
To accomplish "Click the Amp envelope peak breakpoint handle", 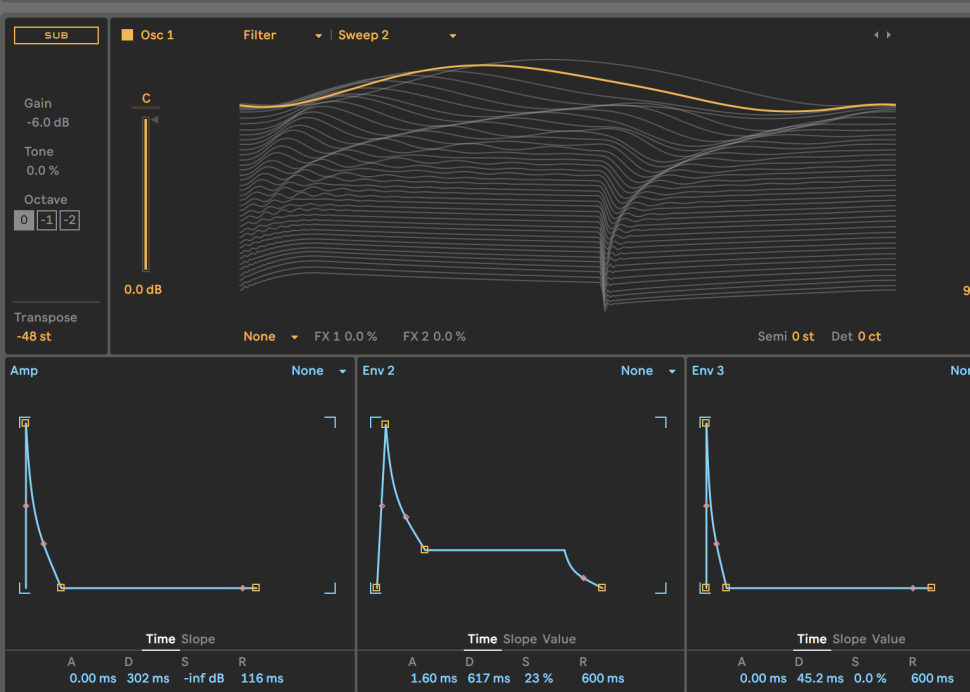I will (25, 423).
